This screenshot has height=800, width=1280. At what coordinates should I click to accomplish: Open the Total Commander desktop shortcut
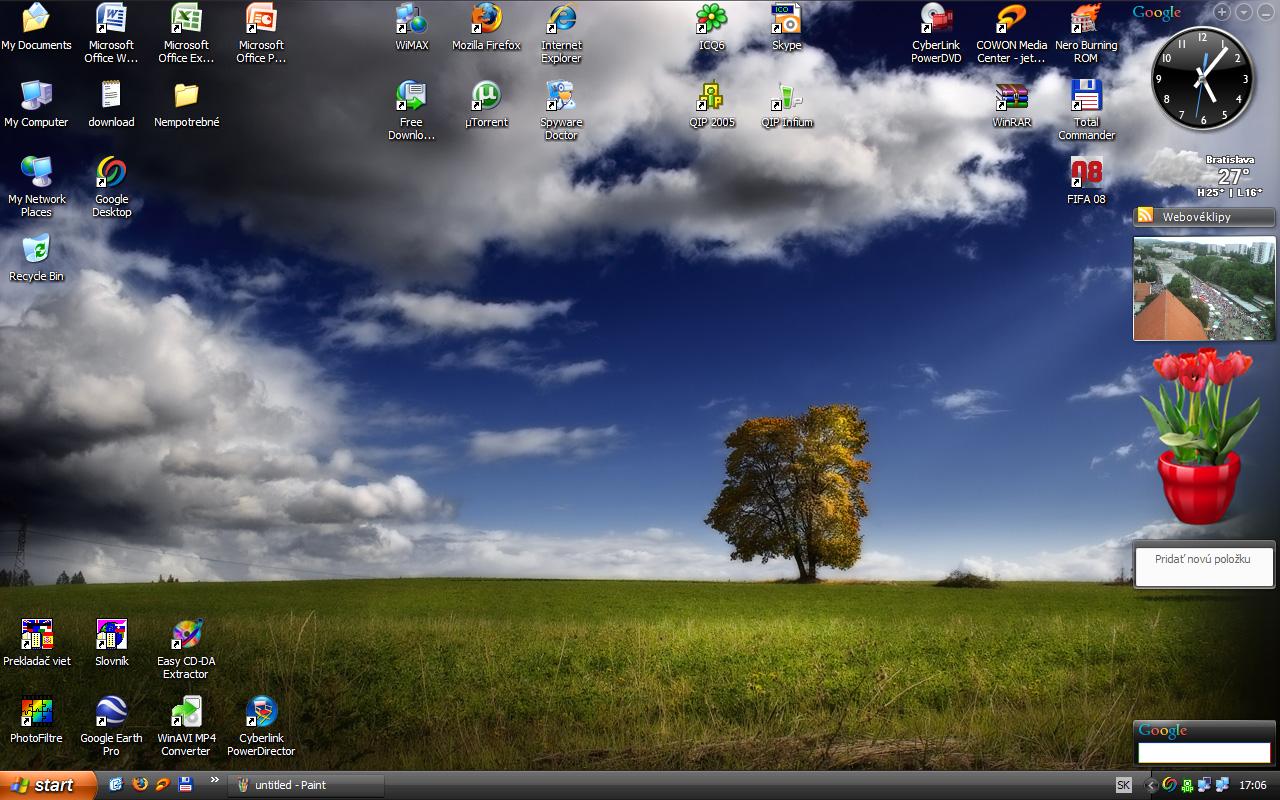click(x=1086, y=97)
